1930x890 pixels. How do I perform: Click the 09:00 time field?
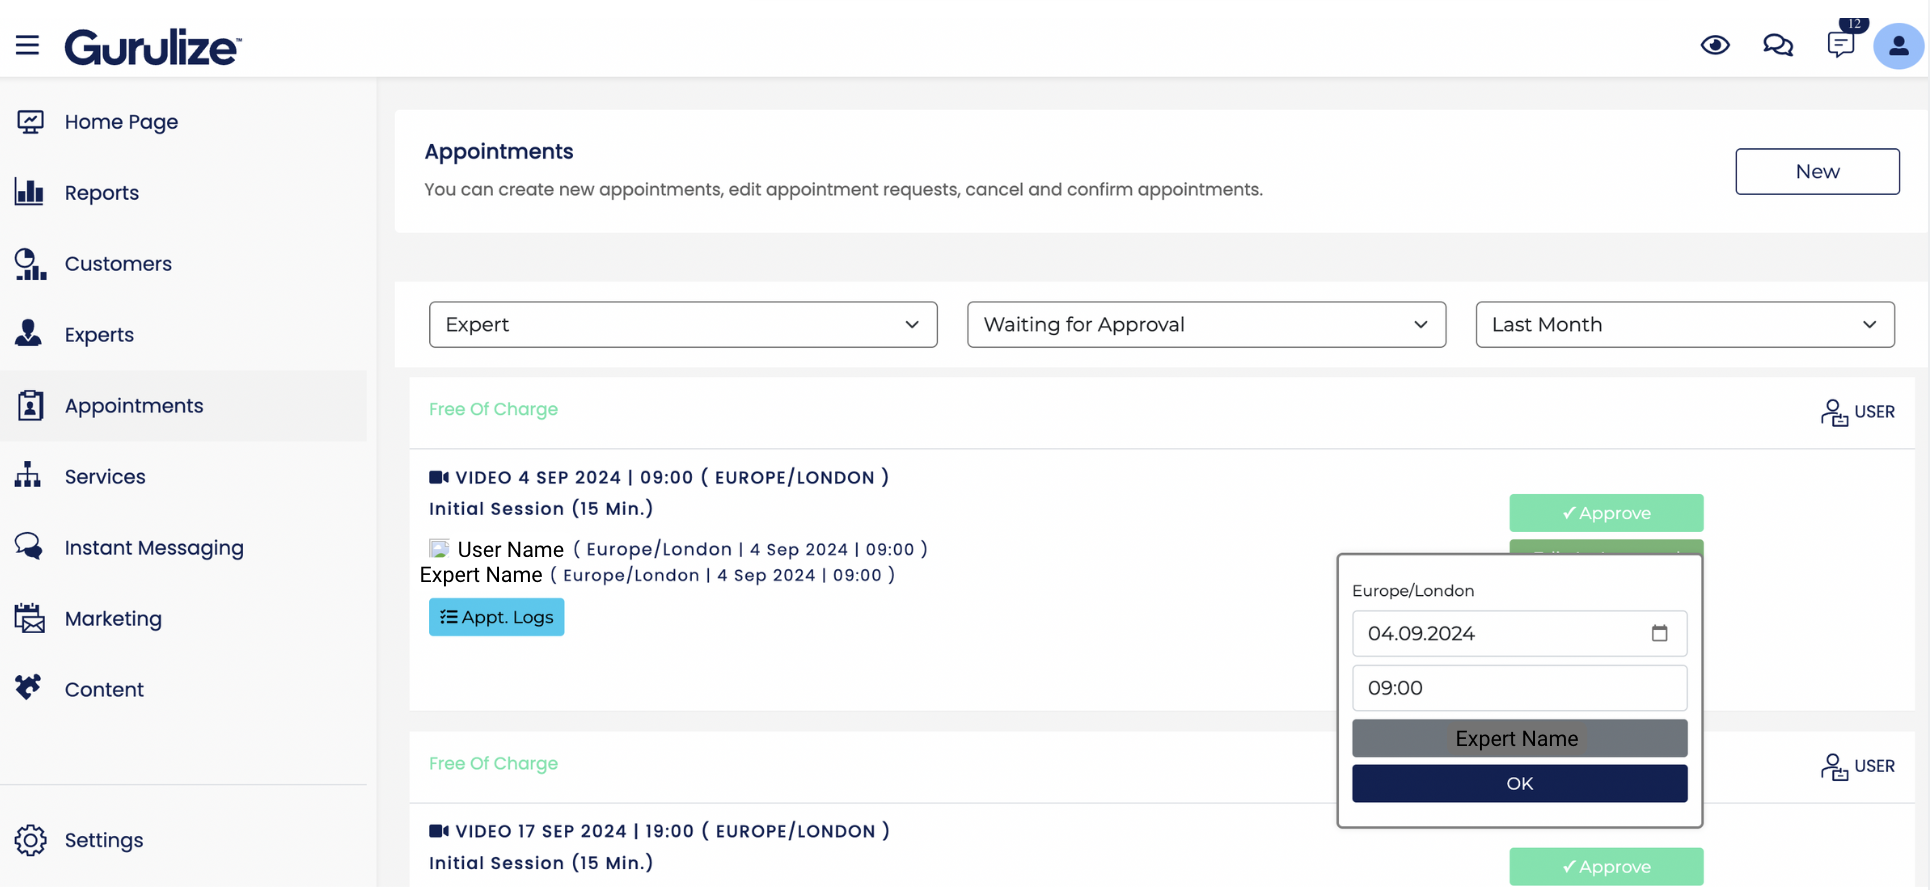click(x=1519, y=688)
